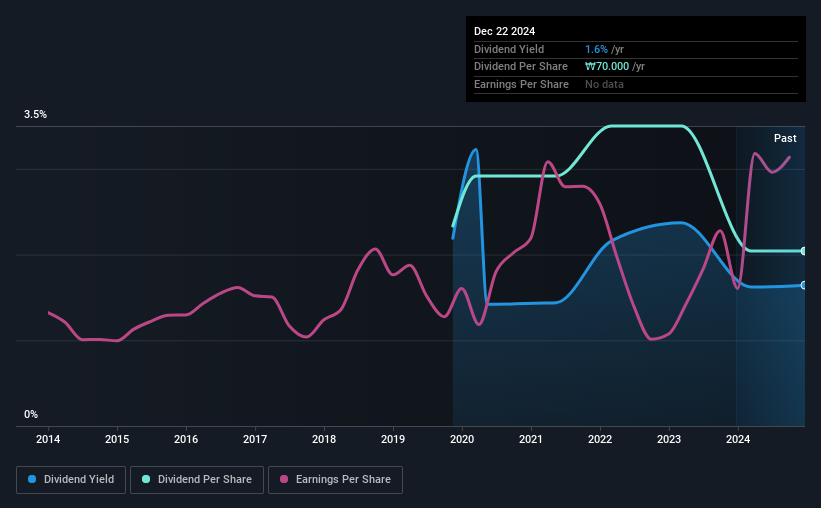Select the teal endpoint marker for Dividend Per Share
The image size is (821, 508).
tap(804, 251)
